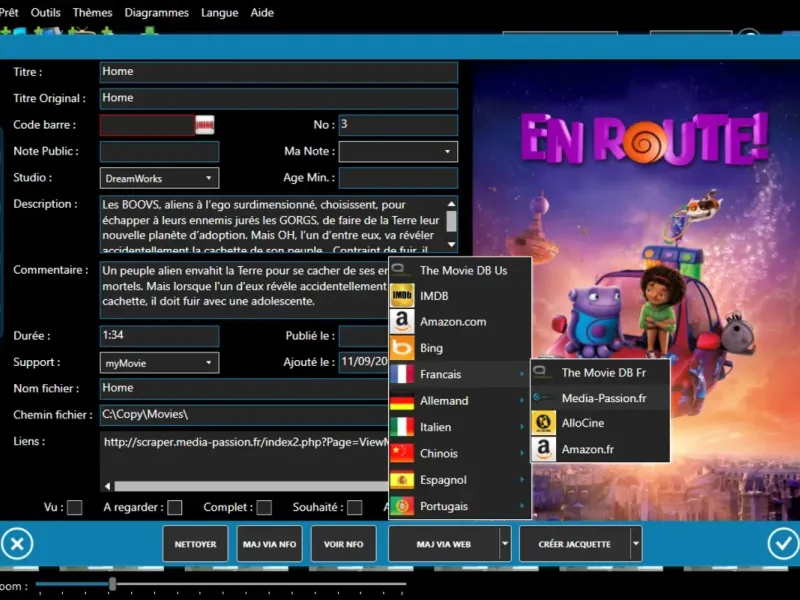The image size is (800, 600).
Task: Open the Ma Note dropdown
Action: 398,152
